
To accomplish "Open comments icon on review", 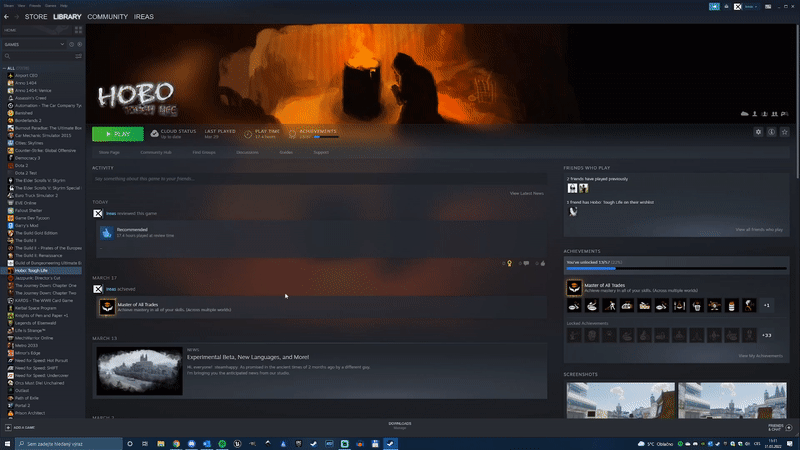I will click(x=526, y=263).
